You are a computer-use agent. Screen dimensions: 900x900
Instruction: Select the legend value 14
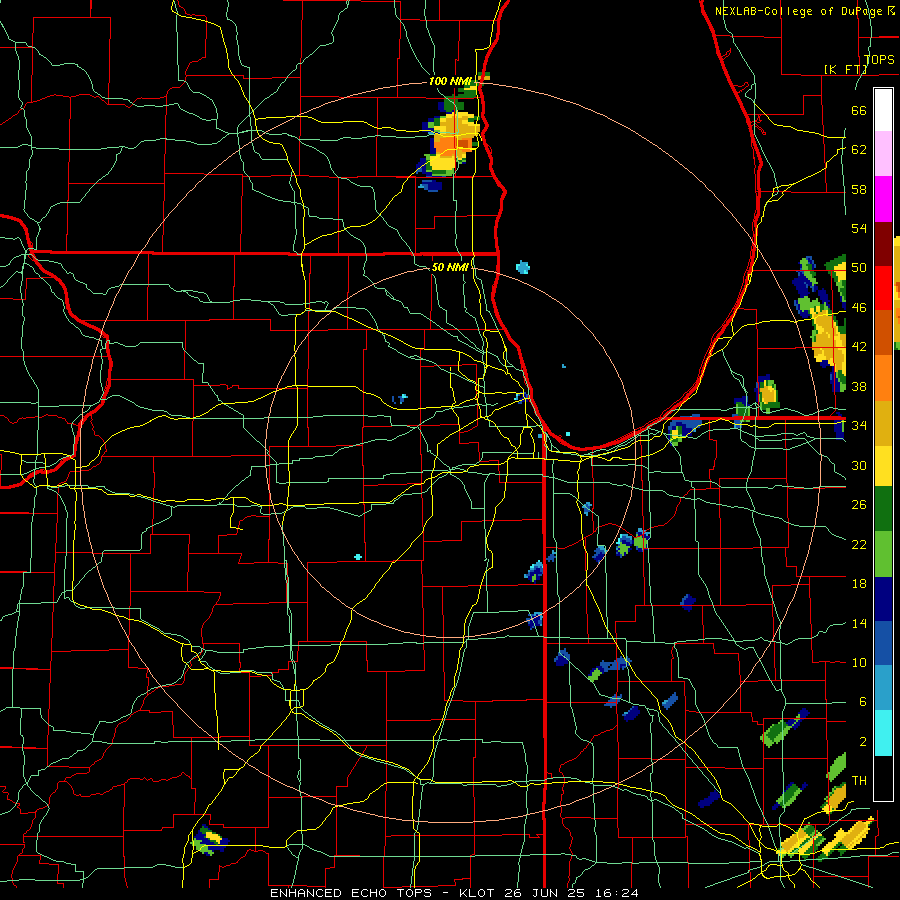coord(859,623)
